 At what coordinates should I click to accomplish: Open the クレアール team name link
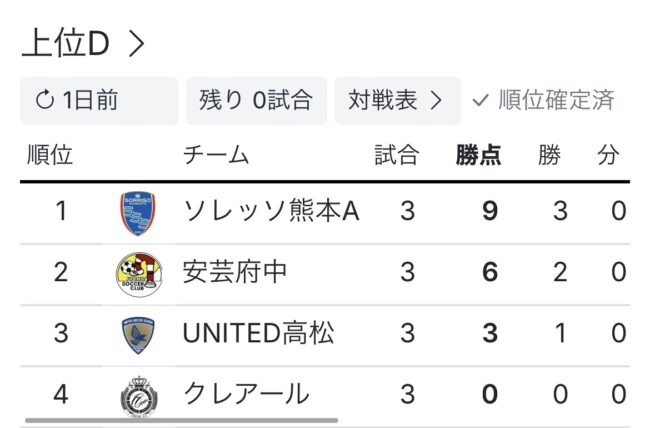pos(246,394)
